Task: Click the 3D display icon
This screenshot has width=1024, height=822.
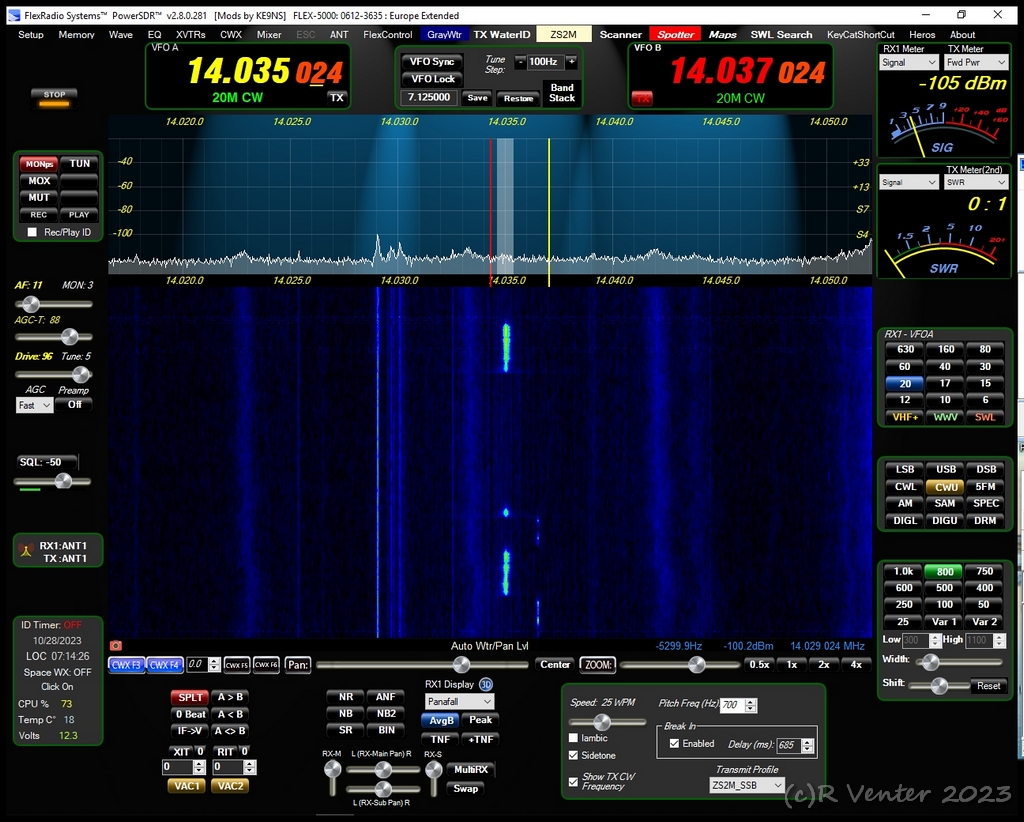Action: (x=486, y=685)
